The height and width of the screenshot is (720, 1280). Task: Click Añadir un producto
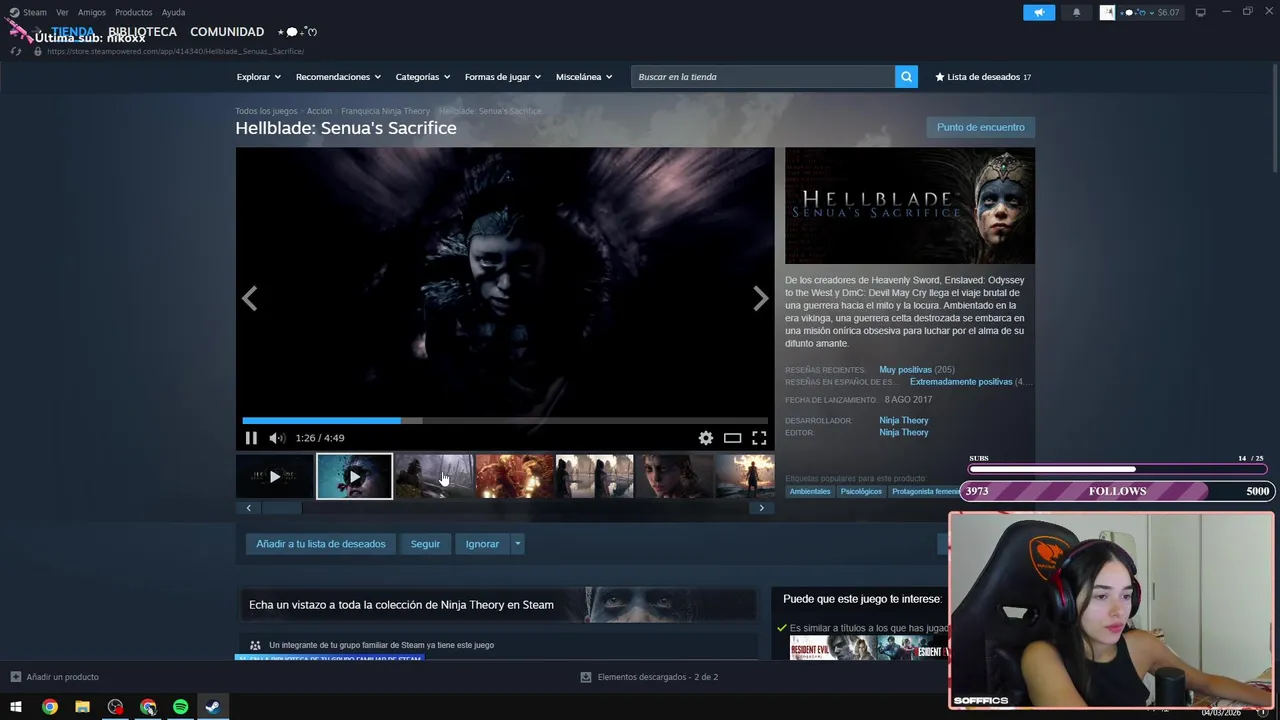coord(54,677)
